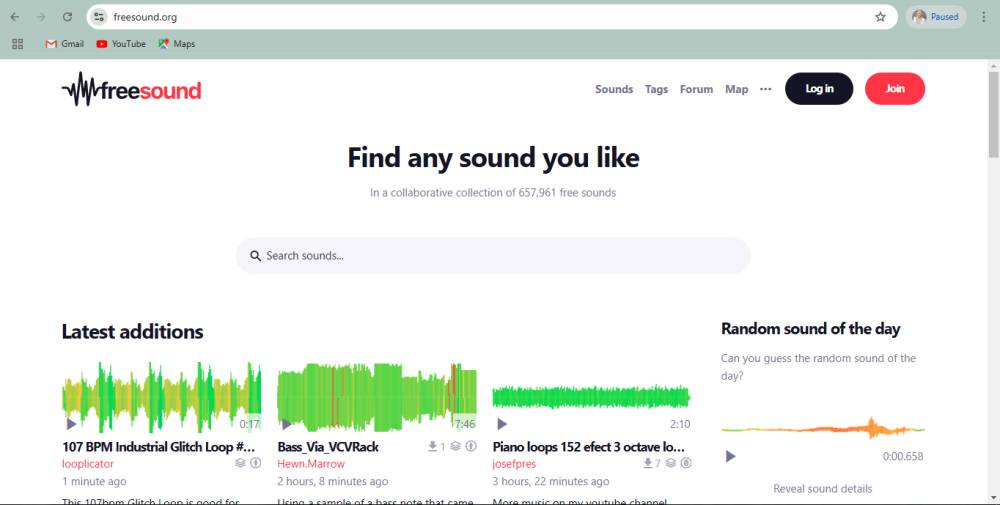
Task: Click the 0:17 duration label
Action: 249,424
